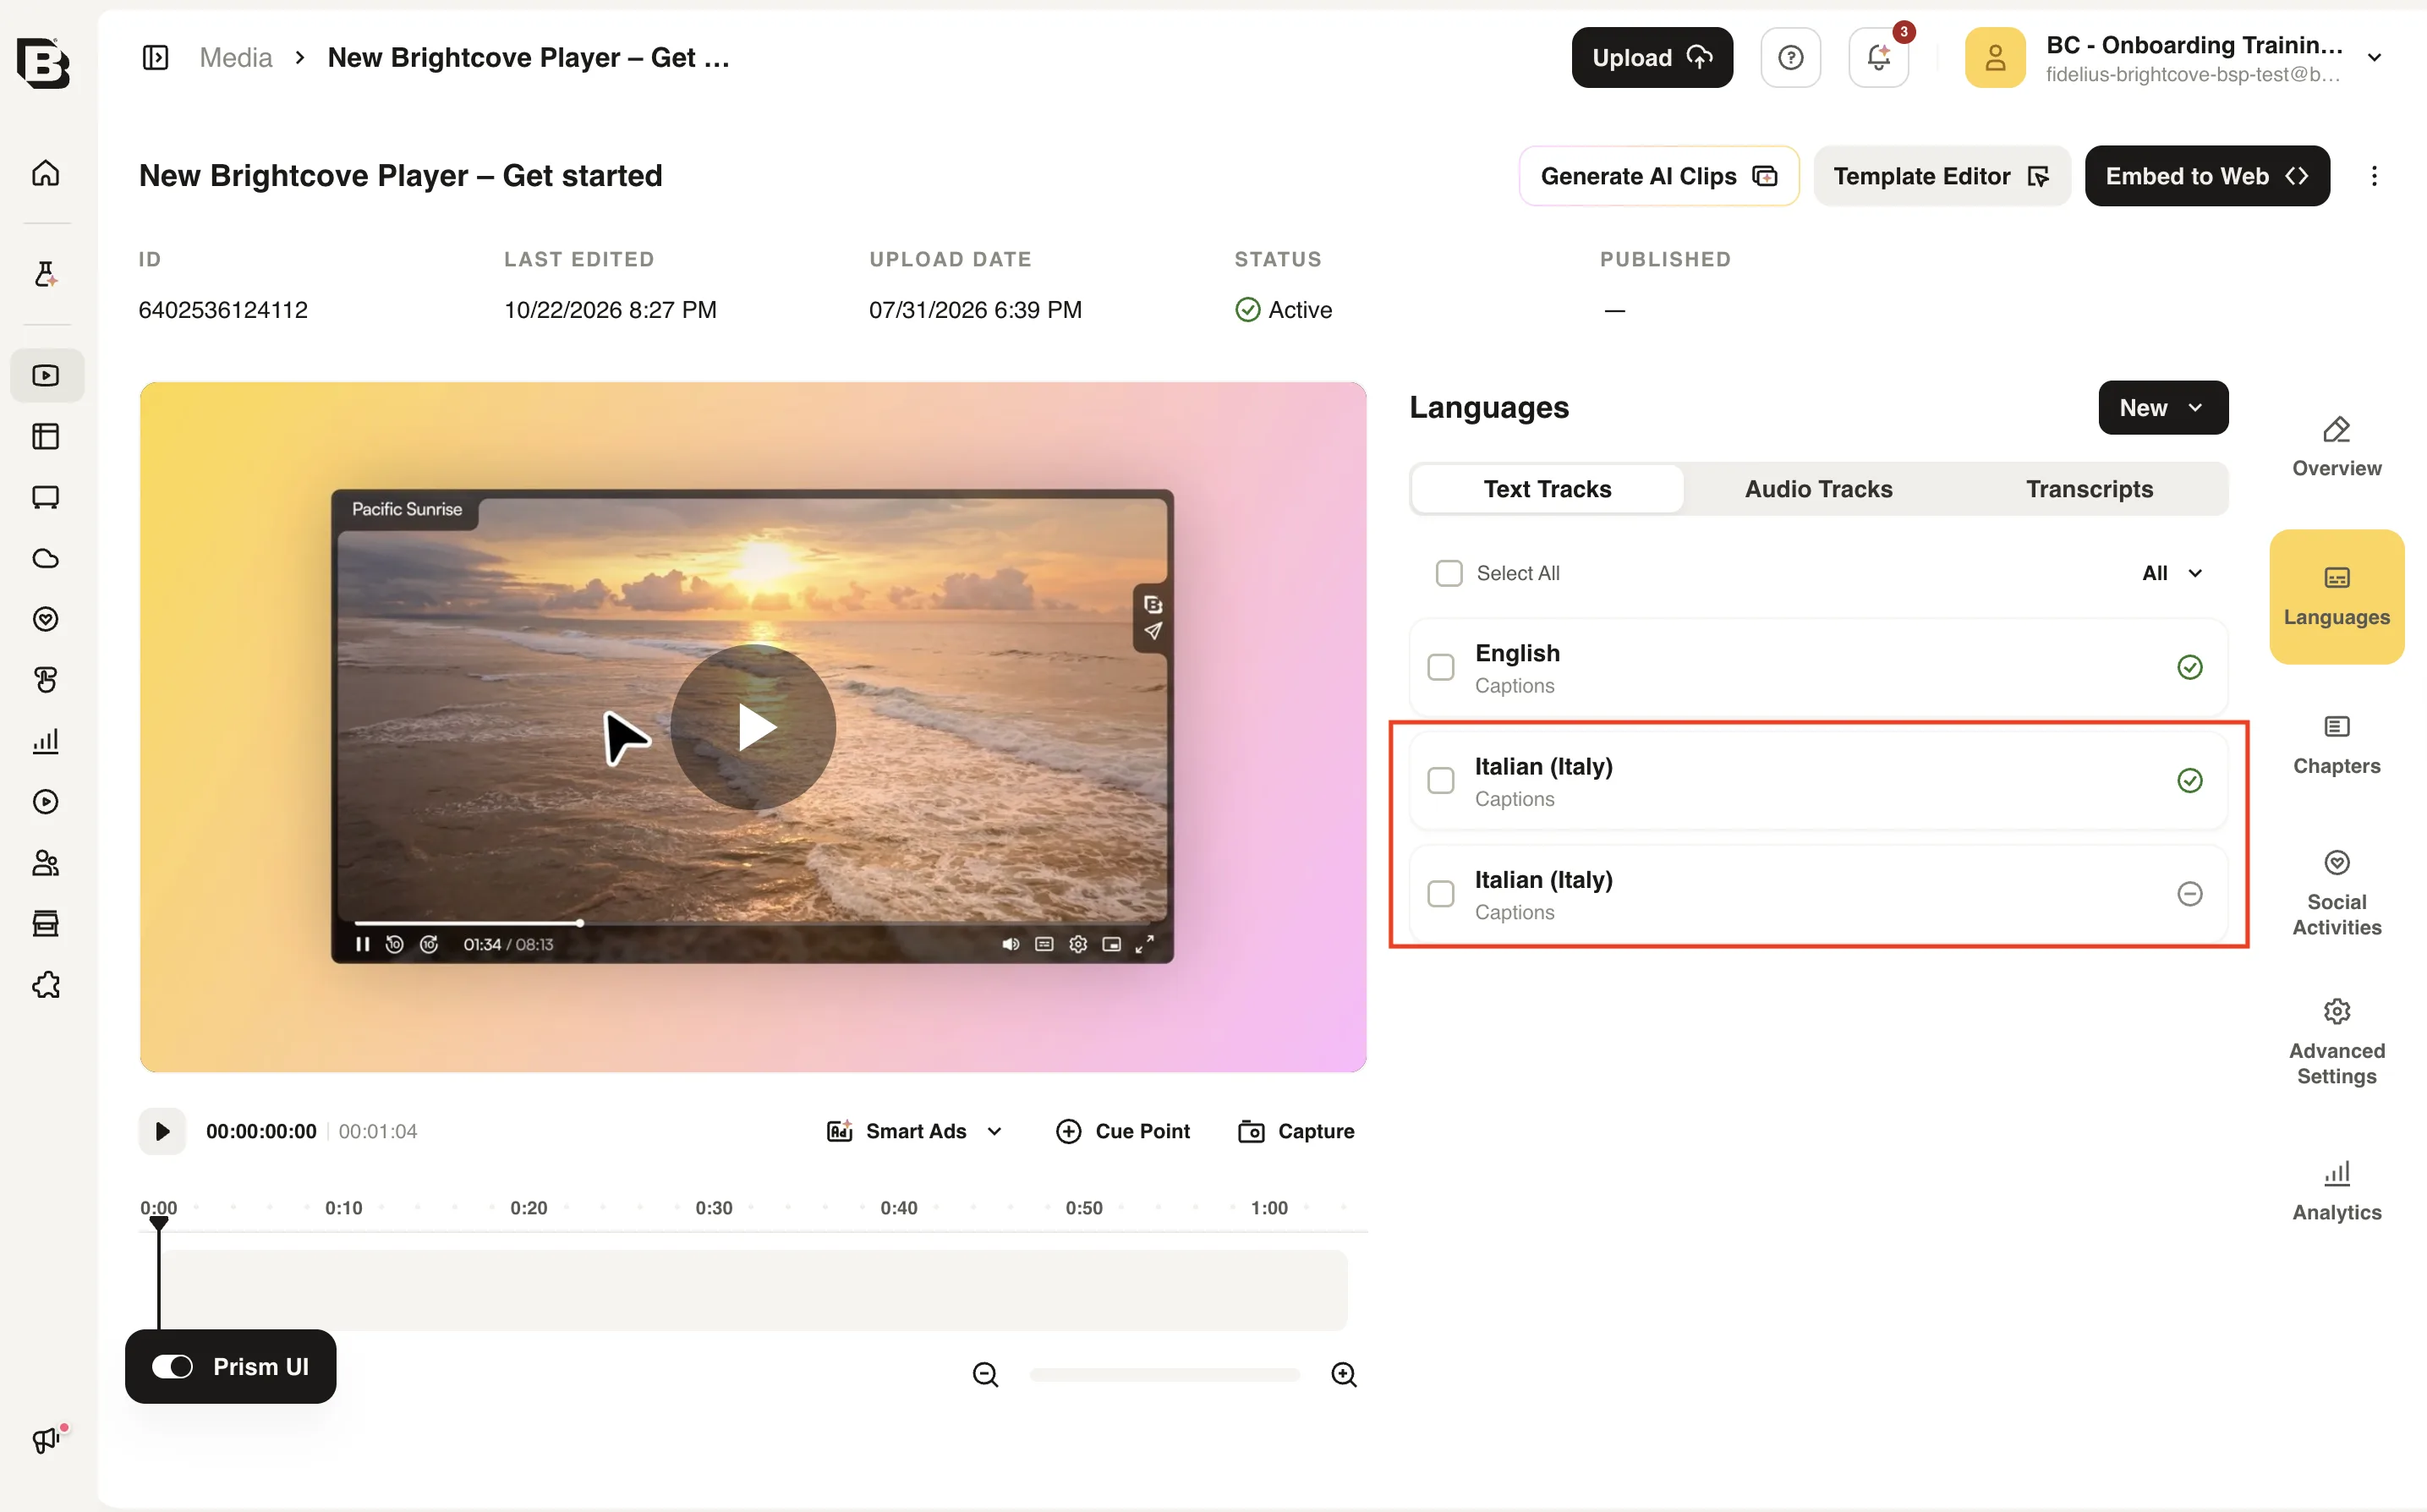The width and height of the screenshot is (2427, 1512).
Task: Open the Home icon in left sidebar
Action: (46, 173)
